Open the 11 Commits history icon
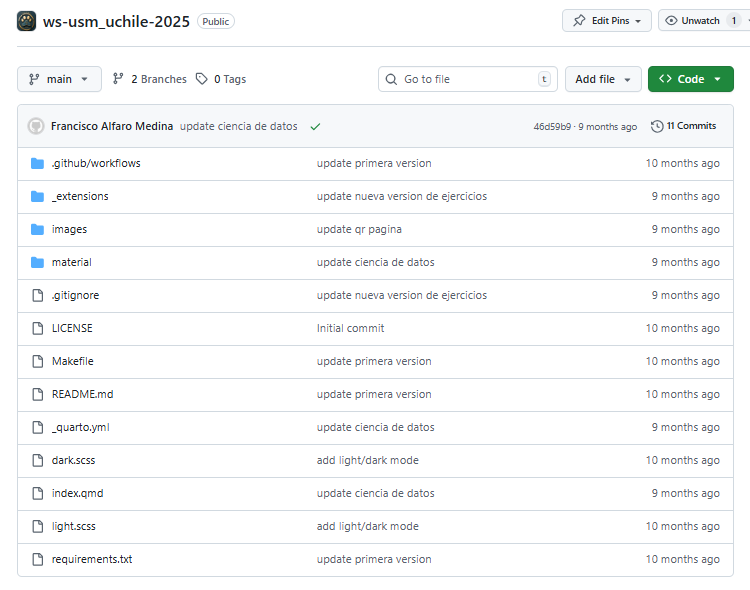This screenshot has height=590, width=750. [657, 127]
